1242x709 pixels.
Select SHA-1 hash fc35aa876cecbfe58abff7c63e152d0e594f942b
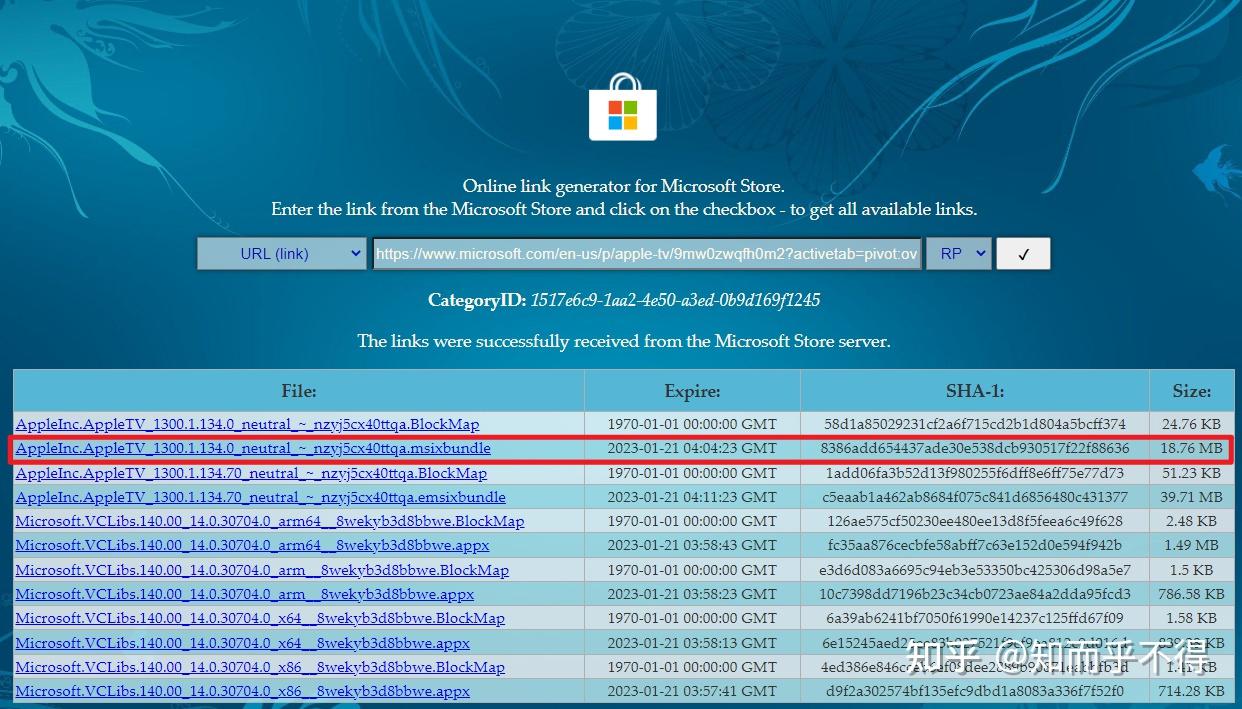(x=975, y=545)
